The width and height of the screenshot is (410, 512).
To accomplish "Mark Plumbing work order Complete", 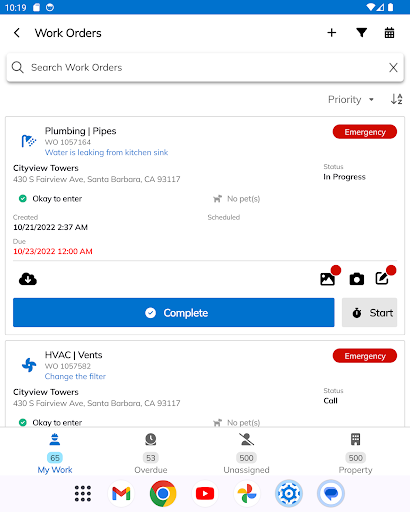I will pos(173,313).
